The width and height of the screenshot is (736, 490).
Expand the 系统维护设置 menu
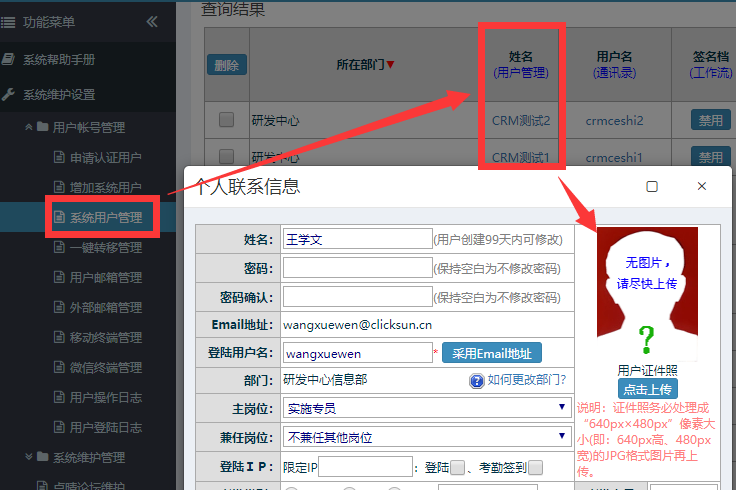click(x=59, y=94)
